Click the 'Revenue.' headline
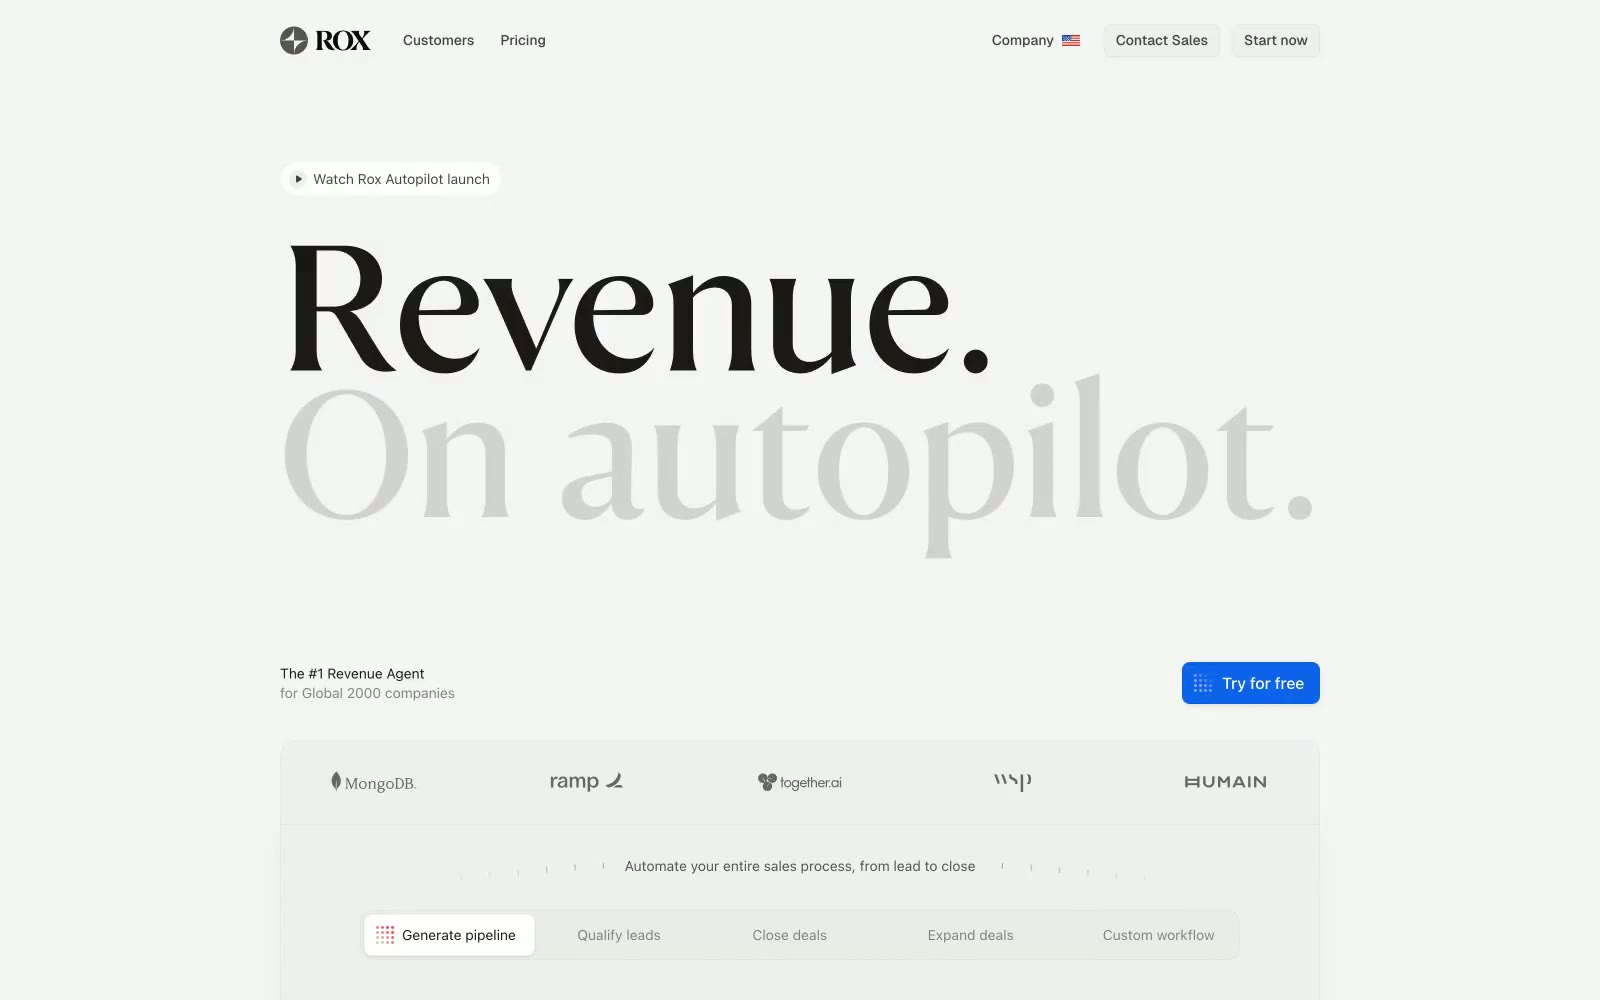 pos(639,310)
